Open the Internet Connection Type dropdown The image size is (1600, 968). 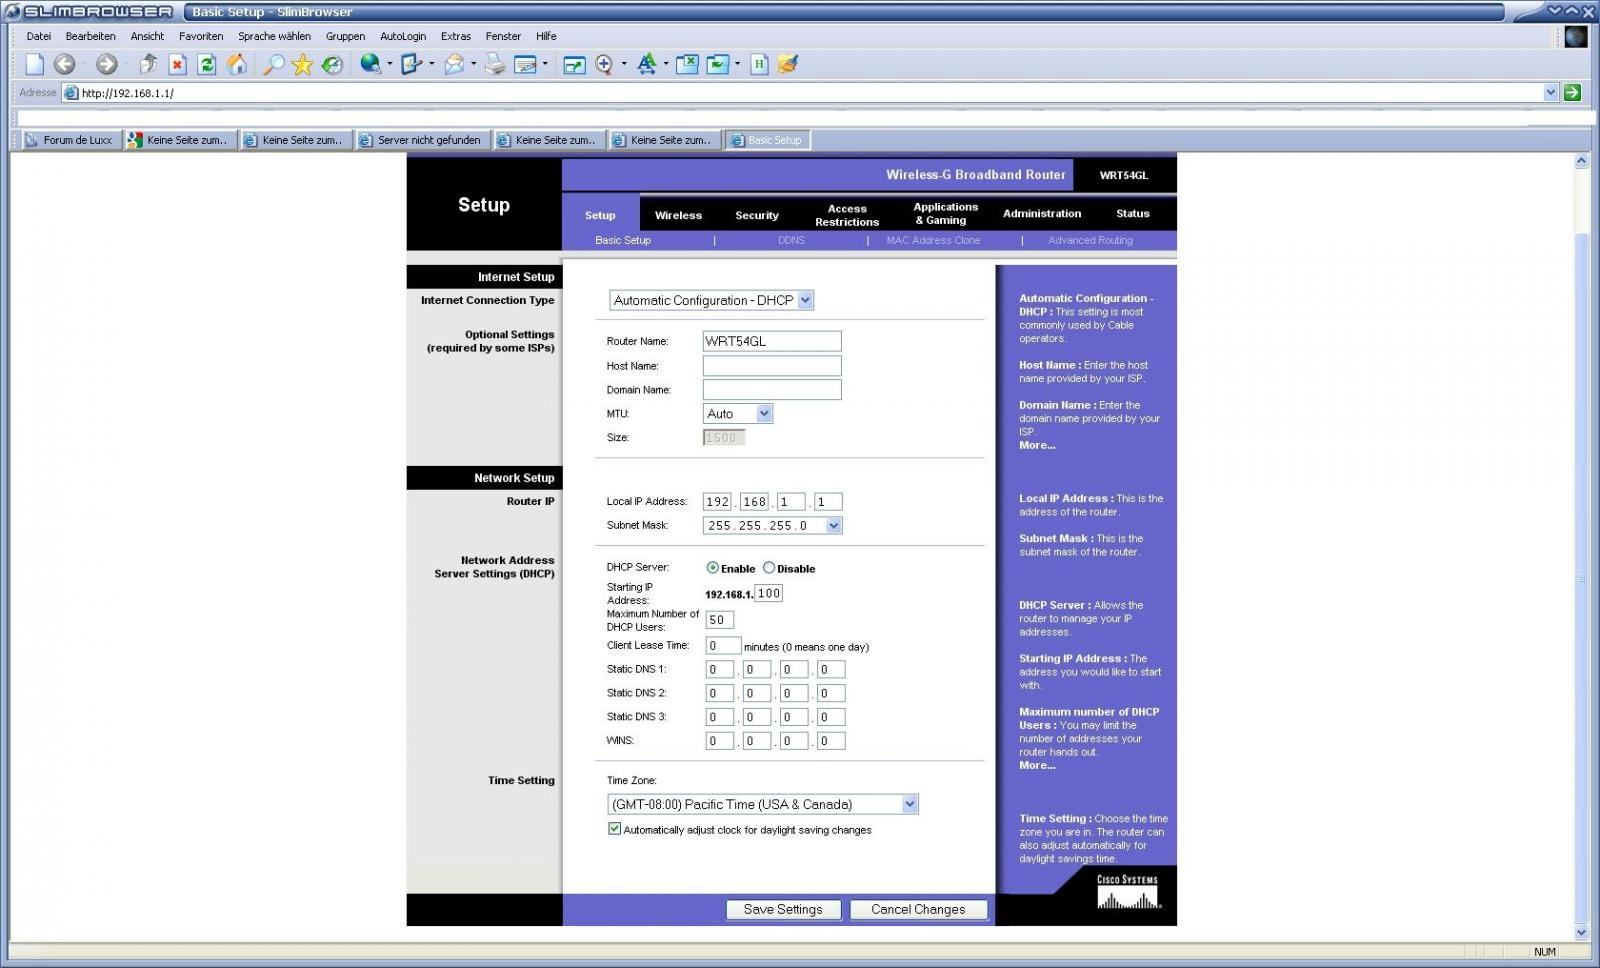point(712,300)
